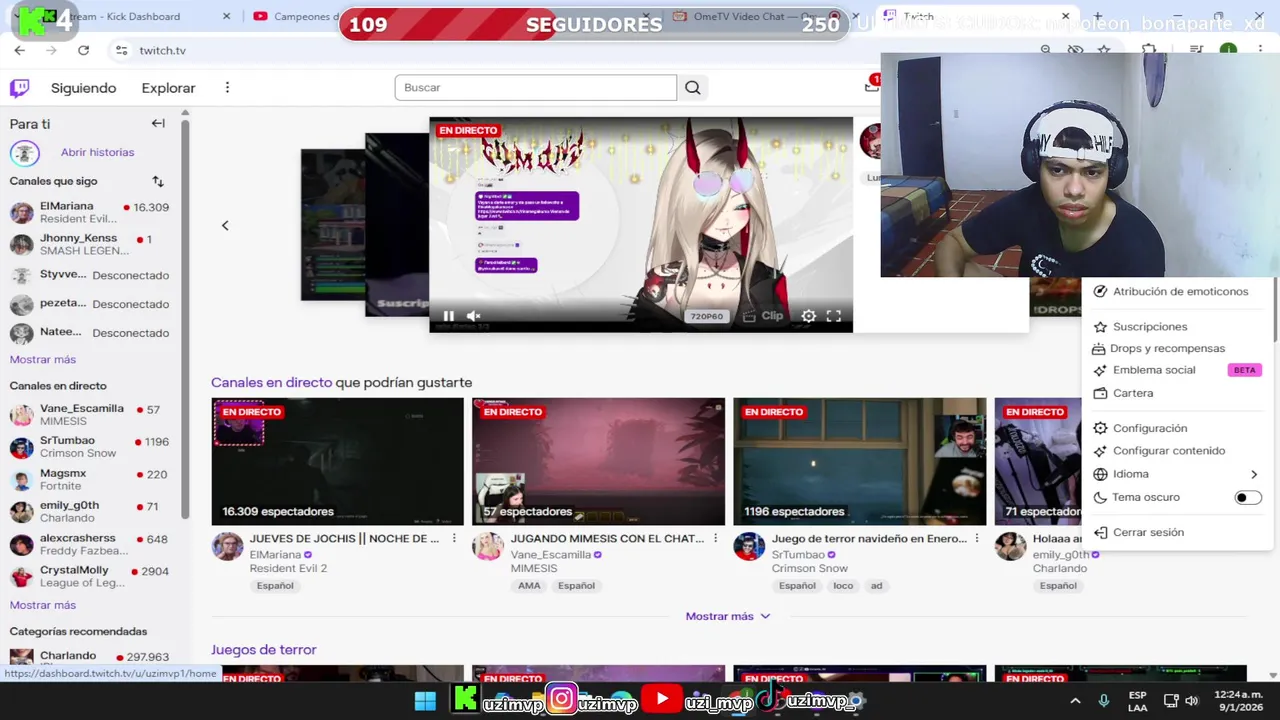The width and height of the screenshot is (1280, 720).
Task: Focus the Buscar search field
Action: 535,88
